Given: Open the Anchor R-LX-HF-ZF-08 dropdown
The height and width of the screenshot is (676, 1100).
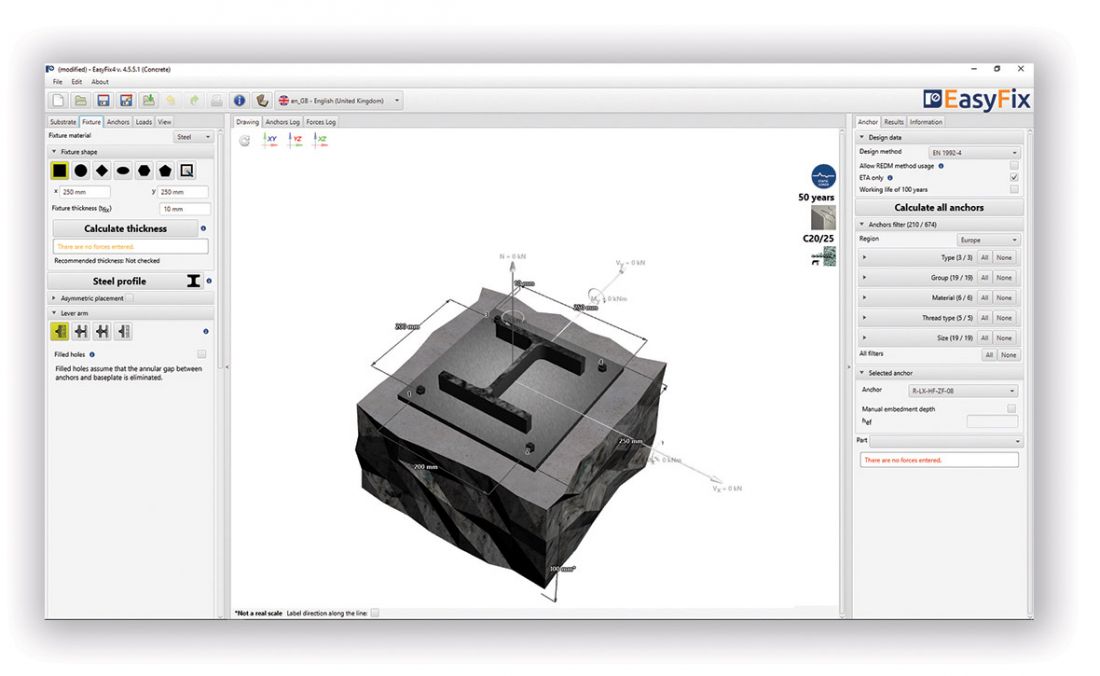Looking at the screenshot, I should coord(962,391).
